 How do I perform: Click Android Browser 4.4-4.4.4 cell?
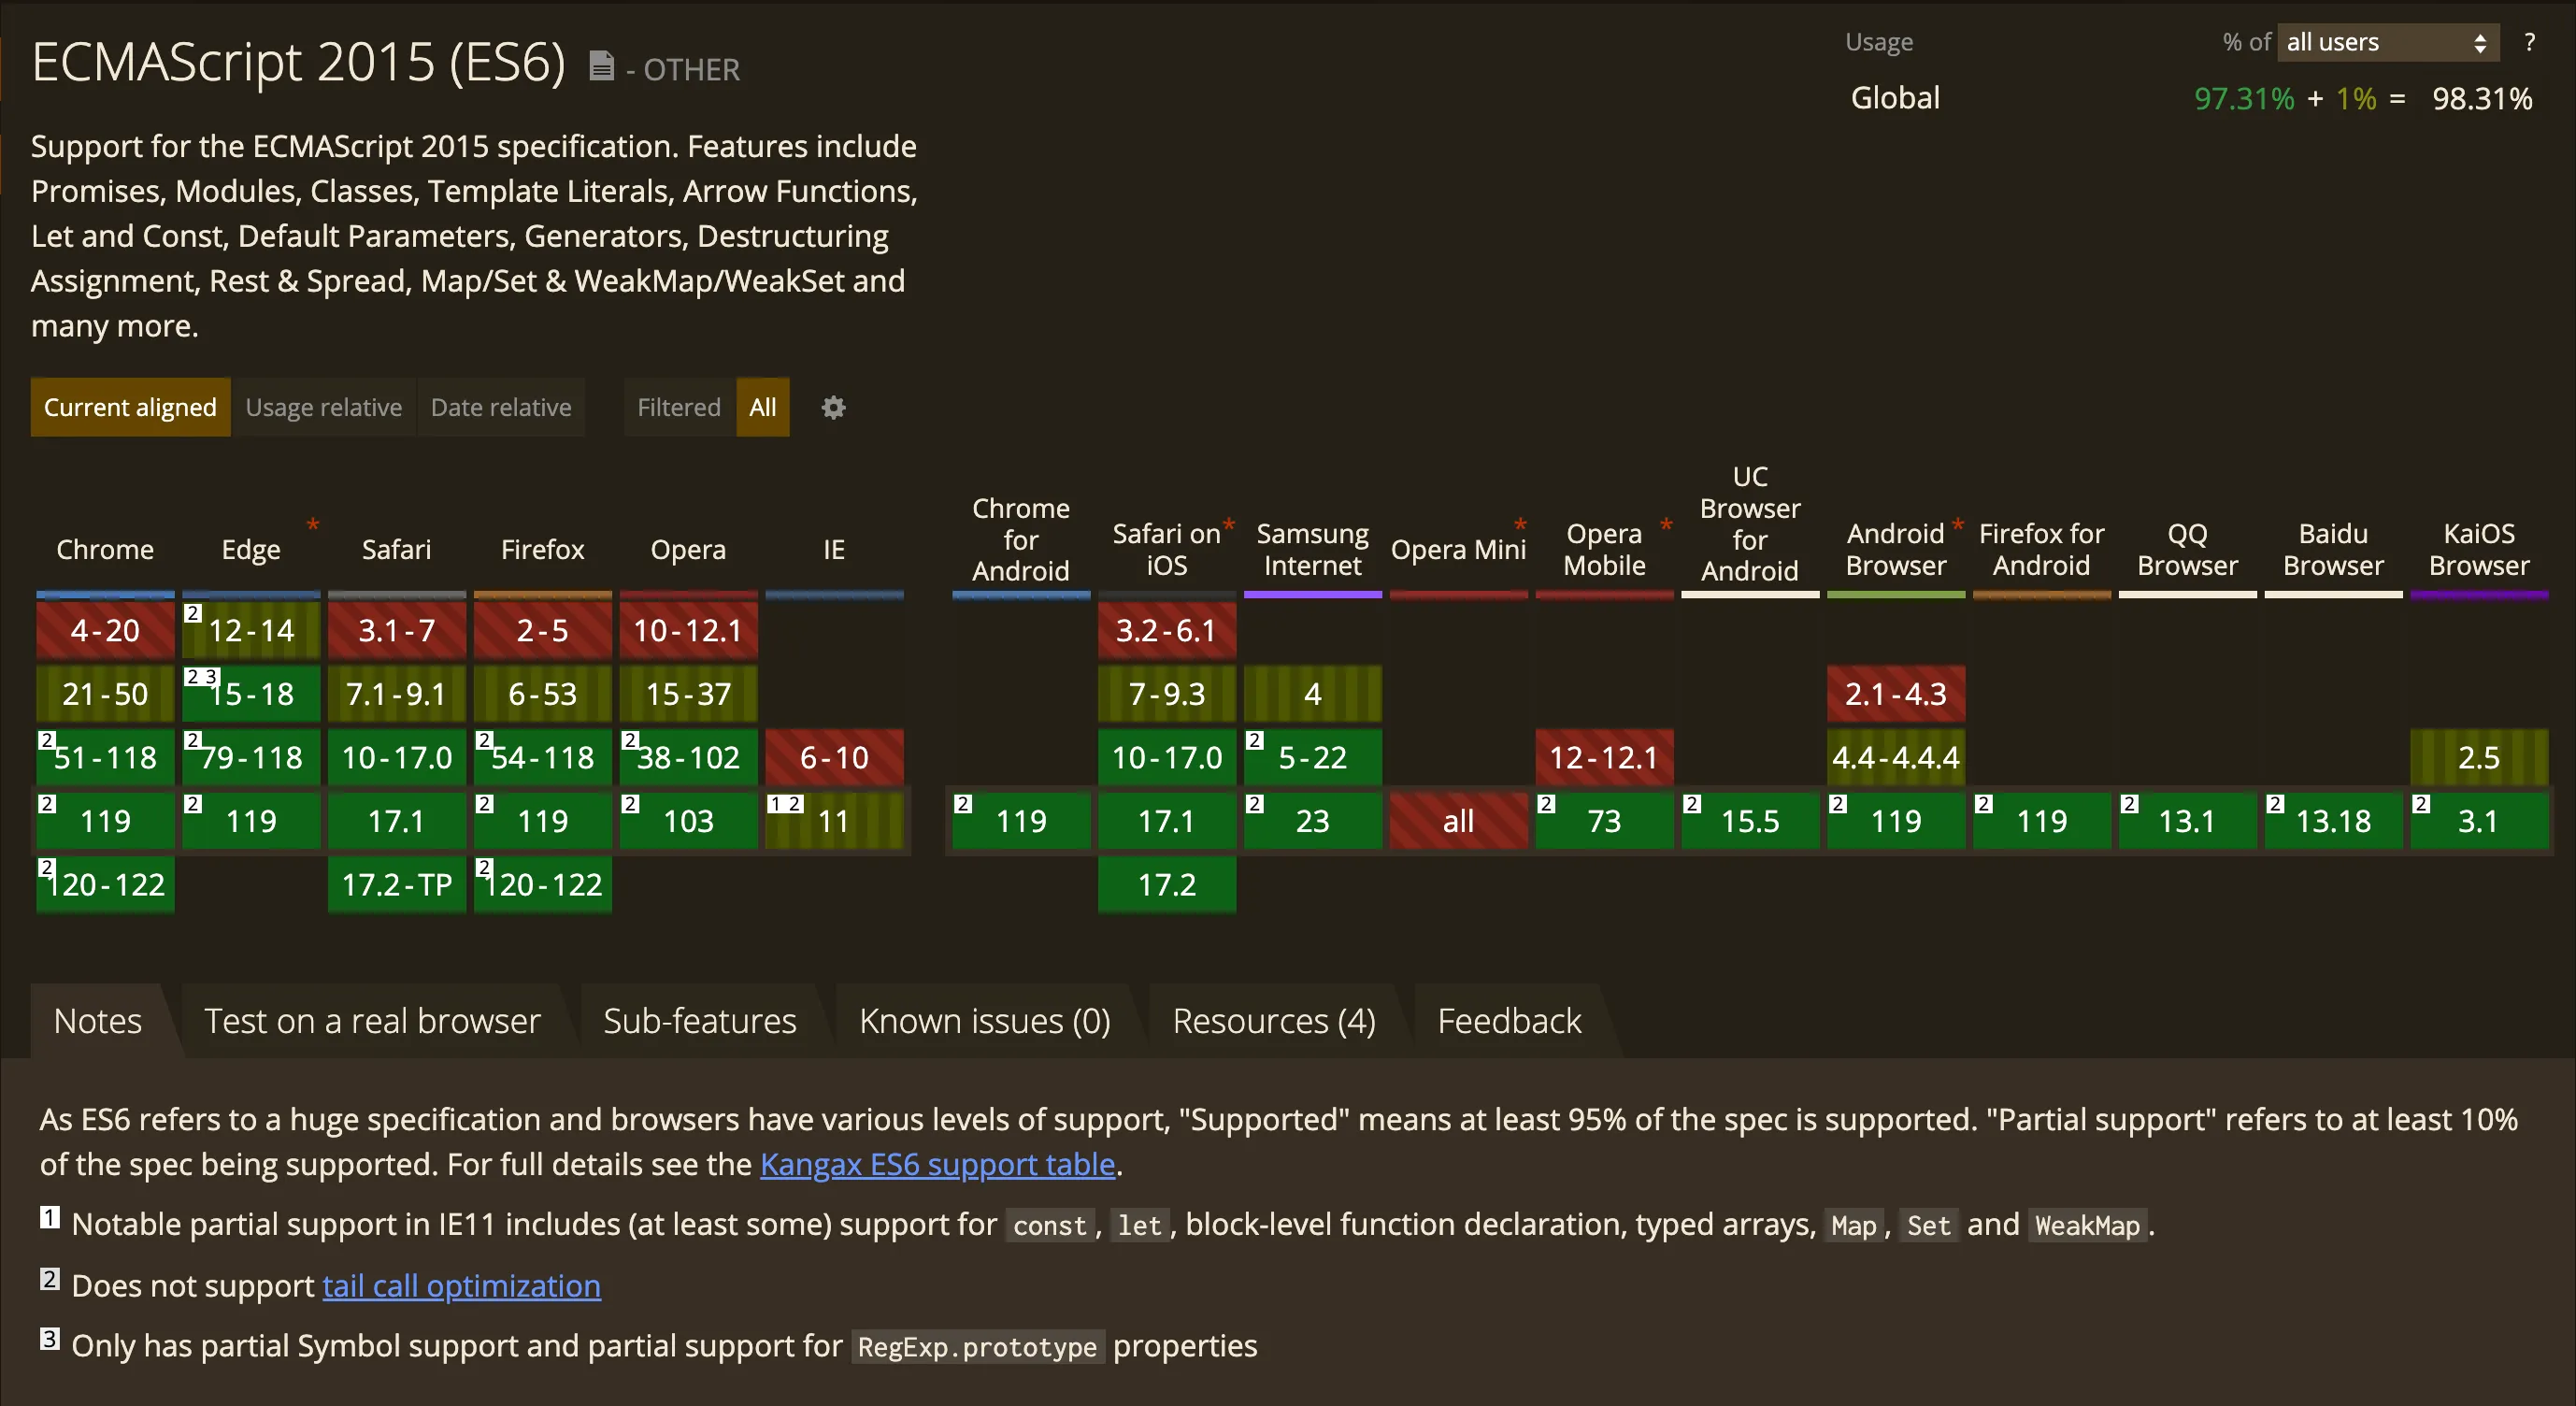tap(1896, 757)
